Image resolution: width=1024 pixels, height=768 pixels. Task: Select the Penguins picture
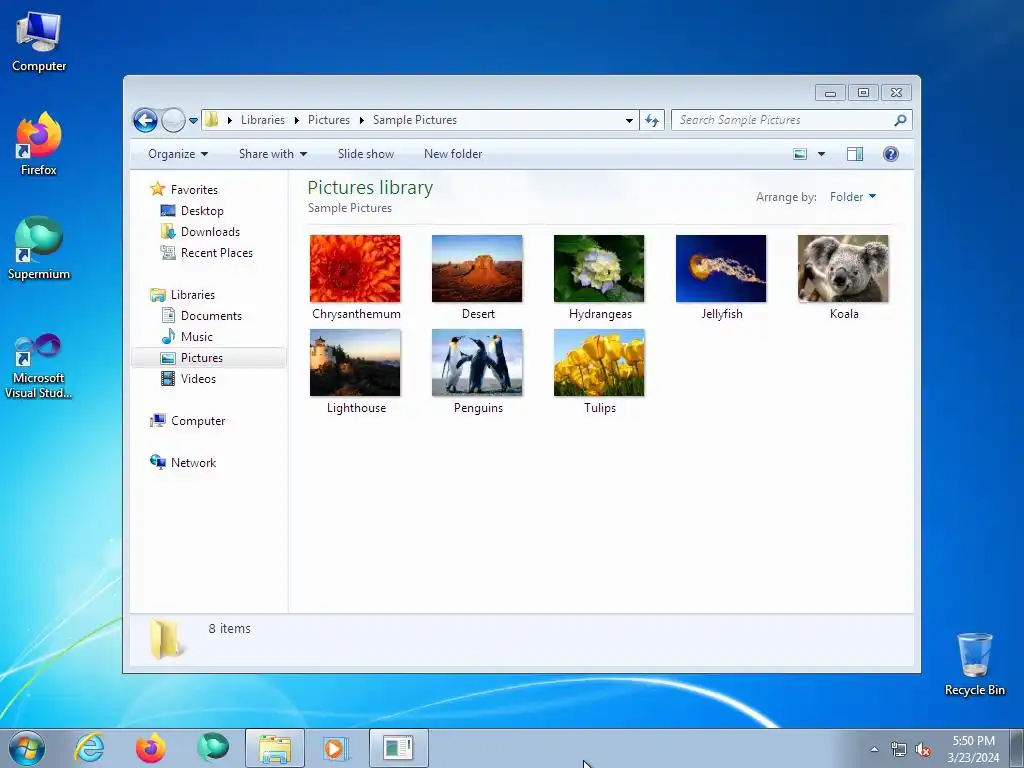tap(477, 372)
